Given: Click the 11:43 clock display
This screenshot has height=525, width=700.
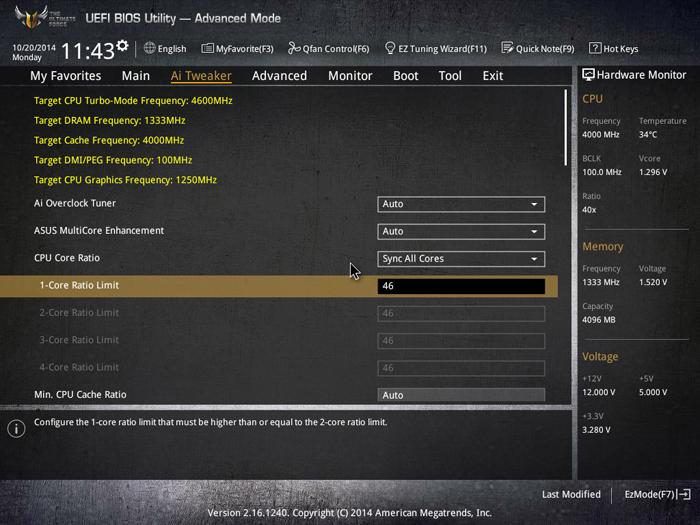Looking at the screenshot, I should tap(88, 51).
